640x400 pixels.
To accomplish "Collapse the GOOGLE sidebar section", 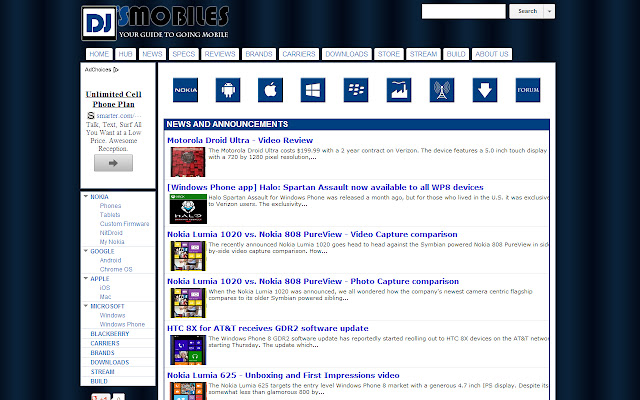I will 86,251.
